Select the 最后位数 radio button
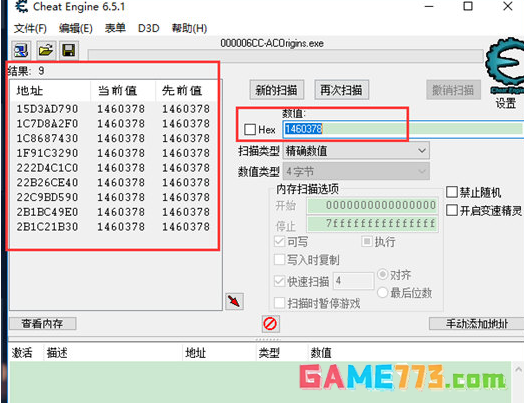This screenshot has width=524, height=403. (x=382, y=292)
